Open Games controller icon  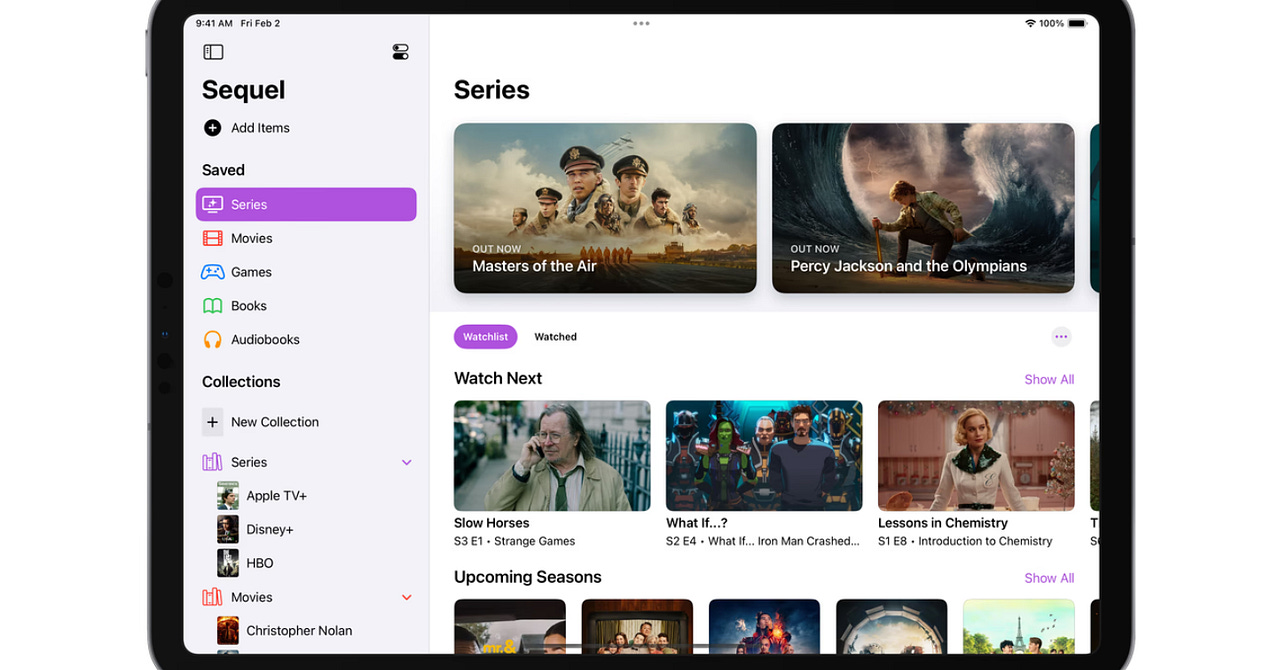tap(212, 272)
